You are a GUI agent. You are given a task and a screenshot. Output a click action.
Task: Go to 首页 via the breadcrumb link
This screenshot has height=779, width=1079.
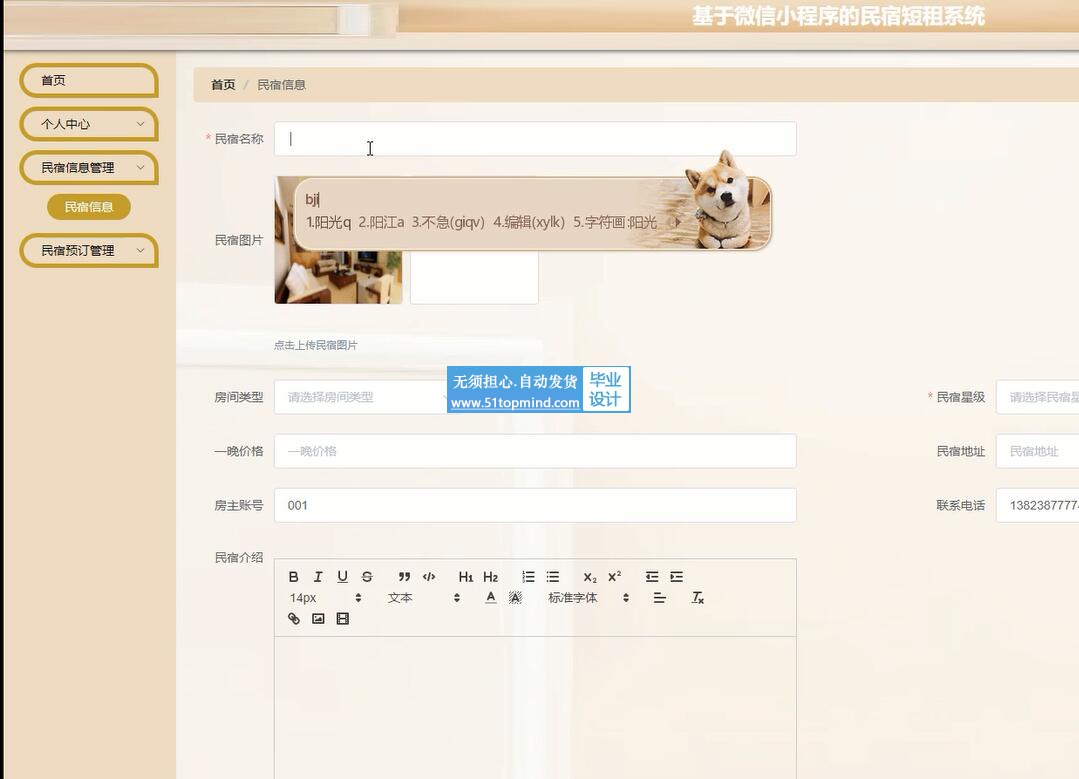[x=223, y=85]
